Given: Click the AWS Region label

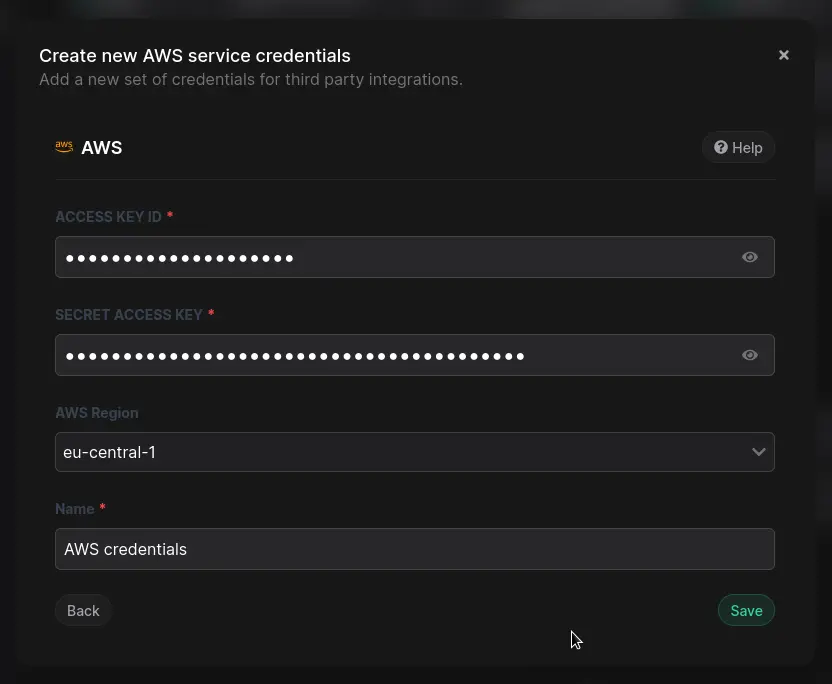Looking at the screenshot, I should 97,413.
